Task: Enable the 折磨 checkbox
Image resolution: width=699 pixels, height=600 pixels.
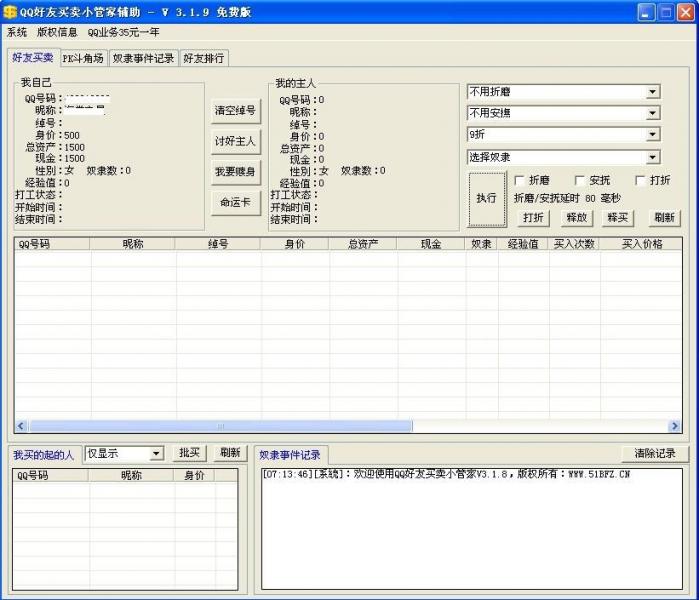Action: click(519, 181)
